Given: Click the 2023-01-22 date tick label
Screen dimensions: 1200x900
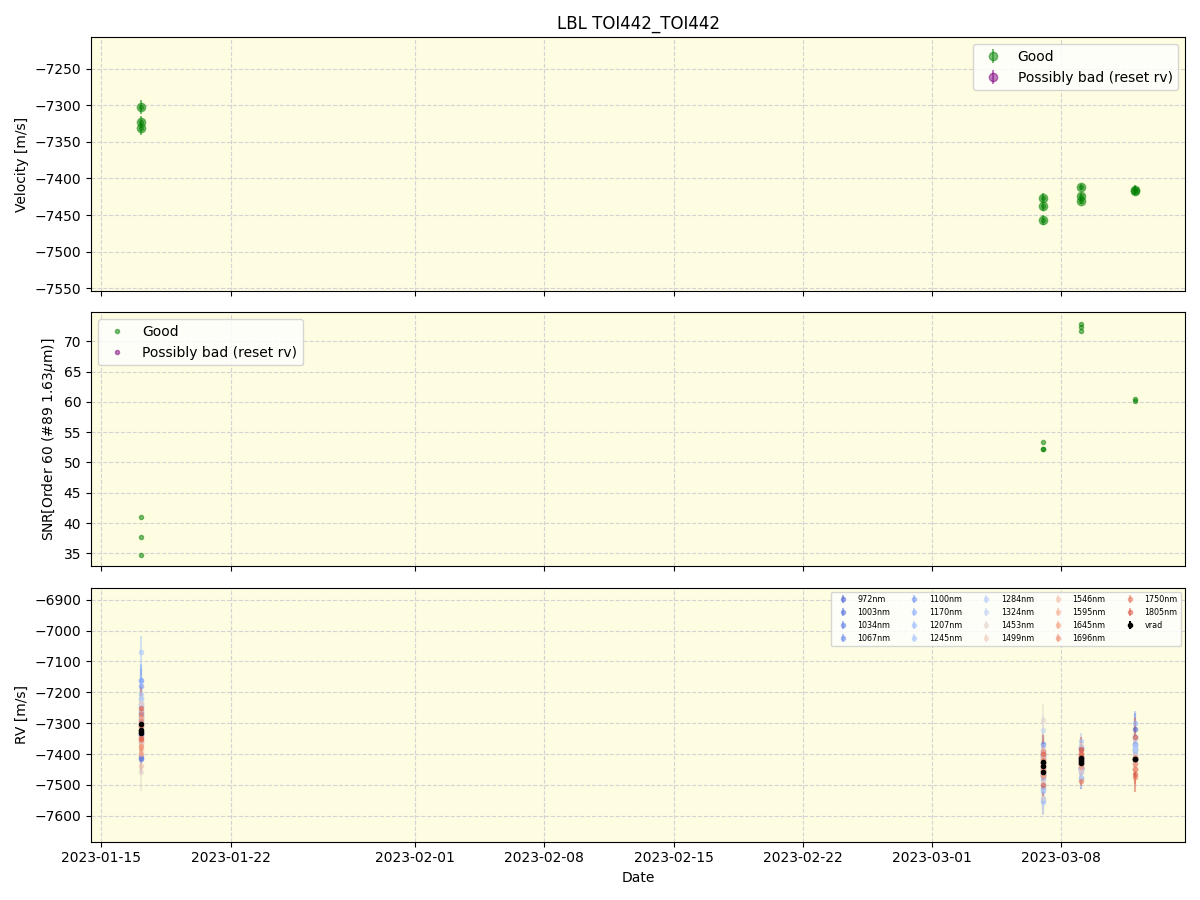Looking at the screenshot, I should tap(231, 857).
